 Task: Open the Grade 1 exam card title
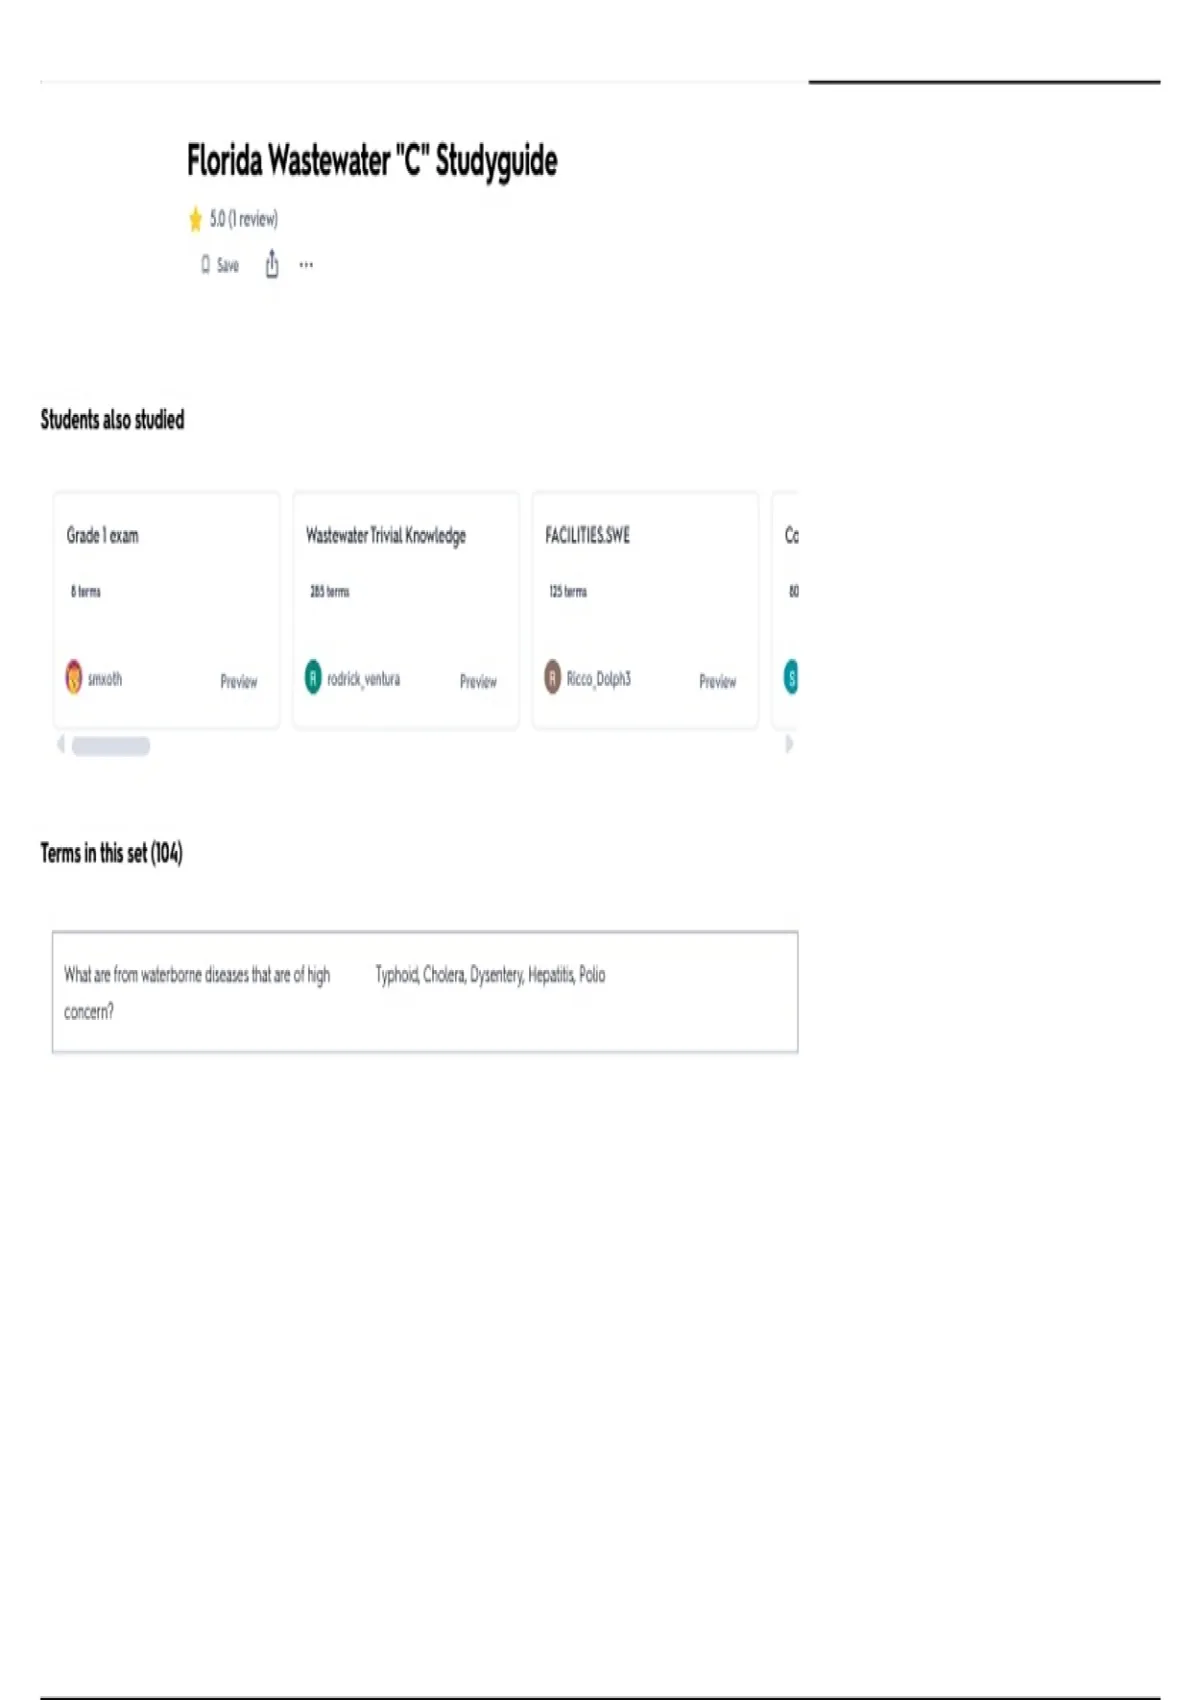tap(103, 536)
